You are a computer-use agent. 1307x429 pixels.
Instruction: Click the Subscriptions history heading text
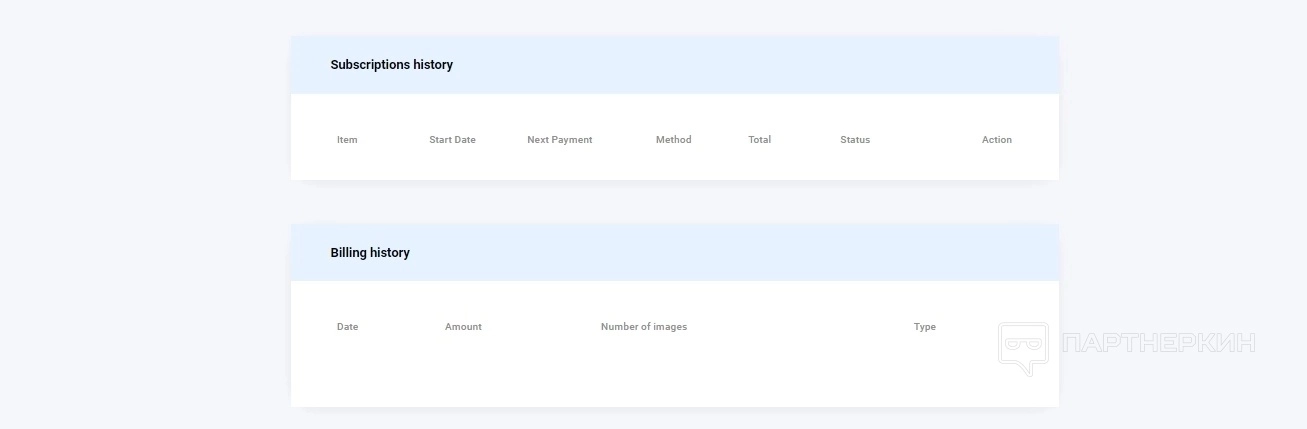(x=391, y=65)
